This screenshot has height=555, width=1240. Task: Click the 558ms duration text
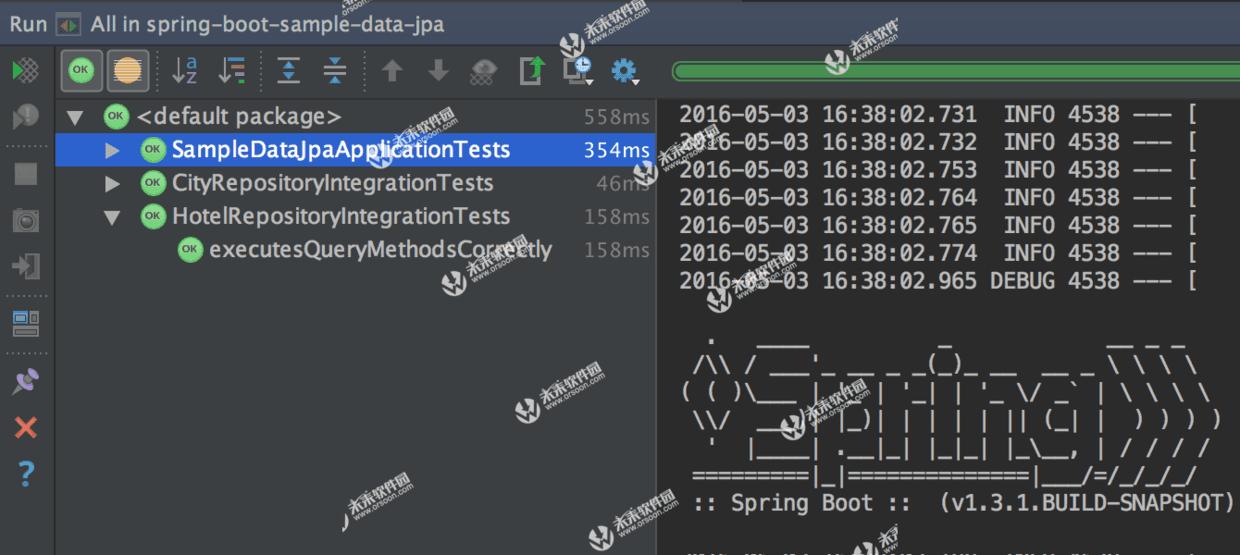tap(617, 117)
